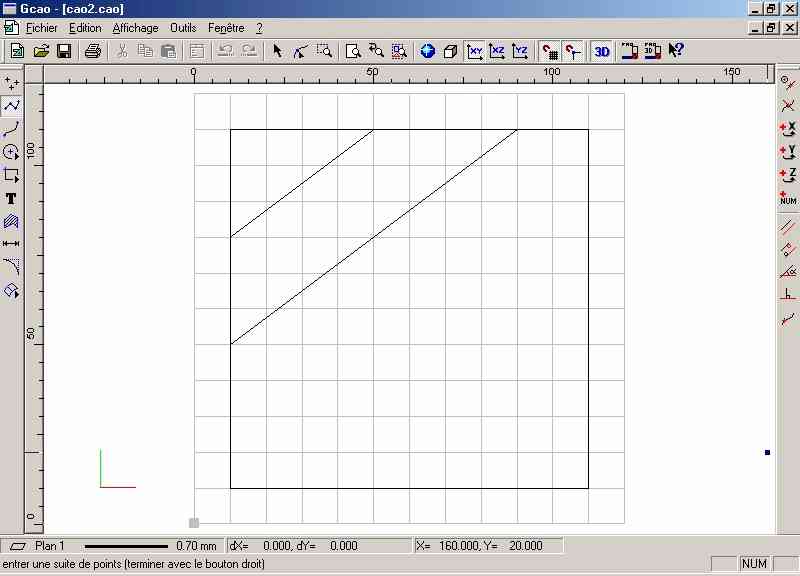Click the X coordinate lock icon
The height and width of the screenshot is (576, 800).
[x=788, y=129]
